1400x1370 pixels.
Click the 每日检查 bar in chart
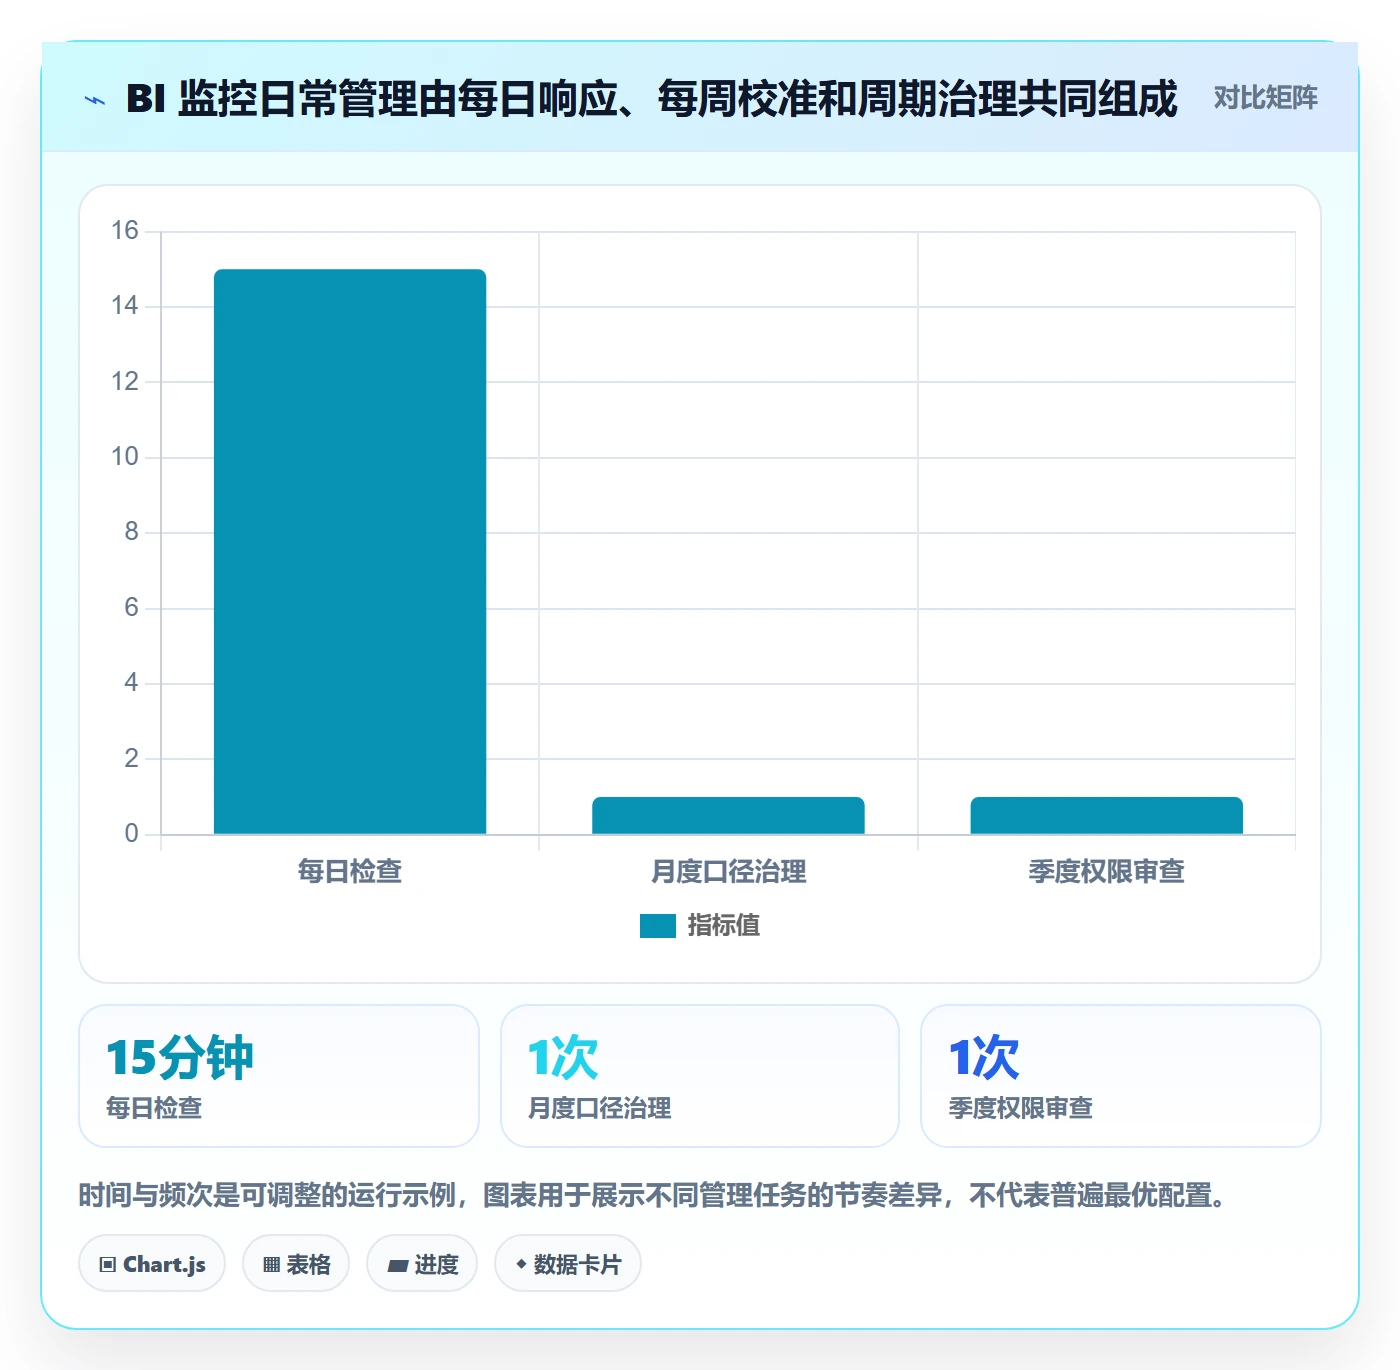(x=350, y=551)
